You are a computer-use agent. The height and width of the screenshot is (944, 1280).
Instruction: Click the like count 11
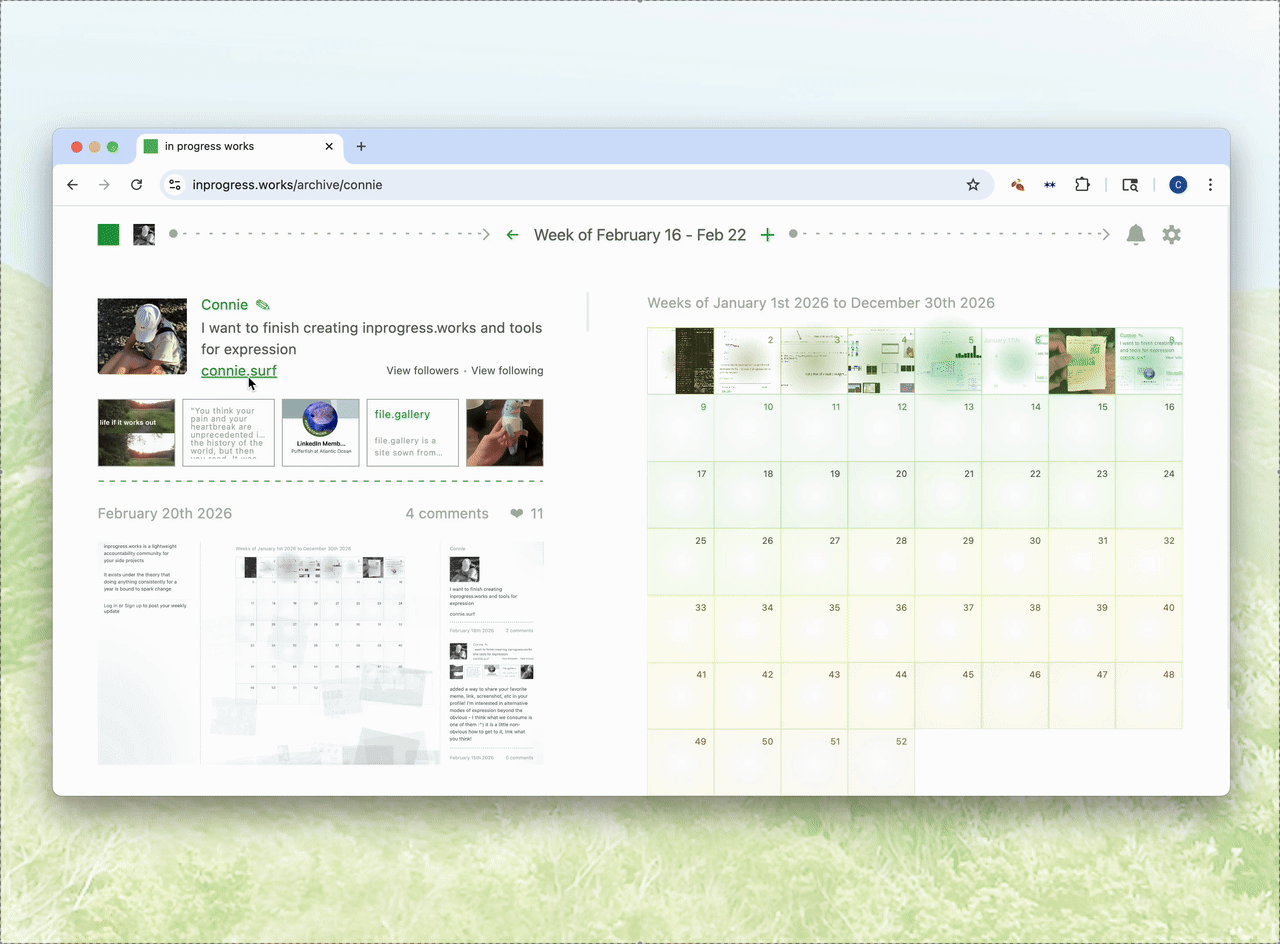point(537,514)
